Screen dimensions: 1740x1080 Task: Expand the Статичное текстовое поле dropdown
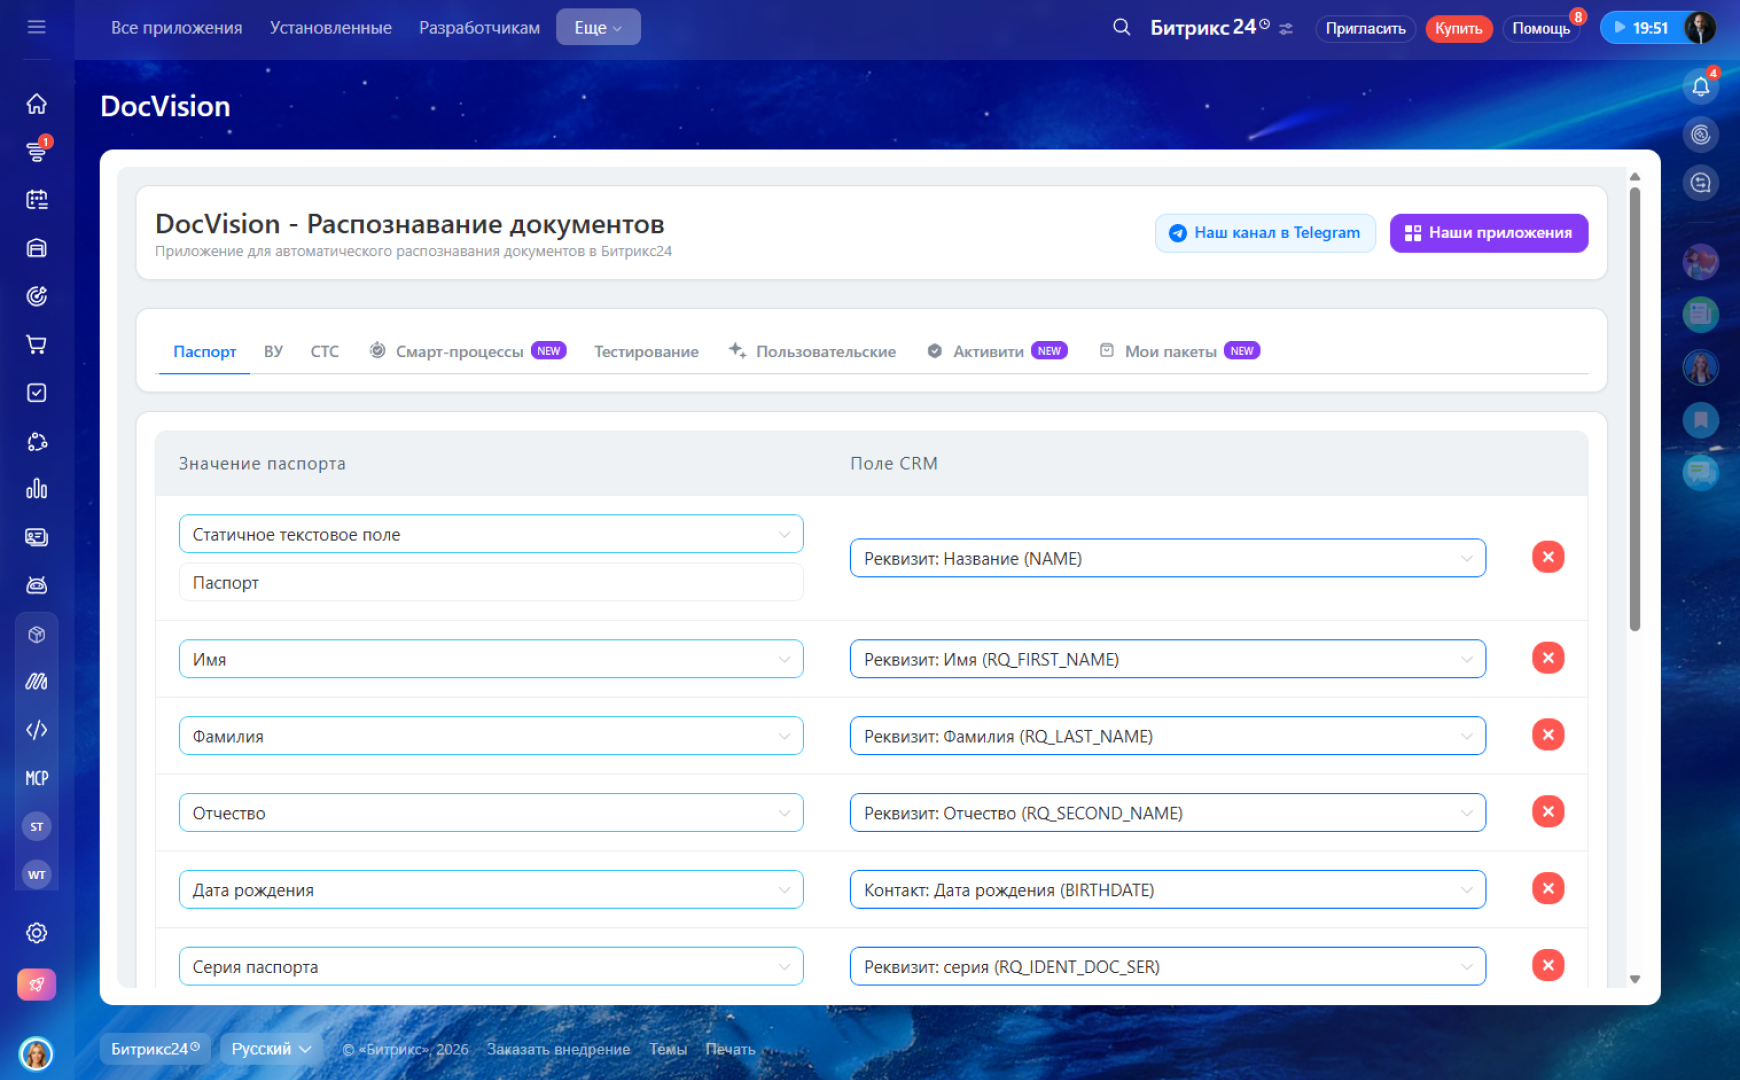(x=490, y=534)
